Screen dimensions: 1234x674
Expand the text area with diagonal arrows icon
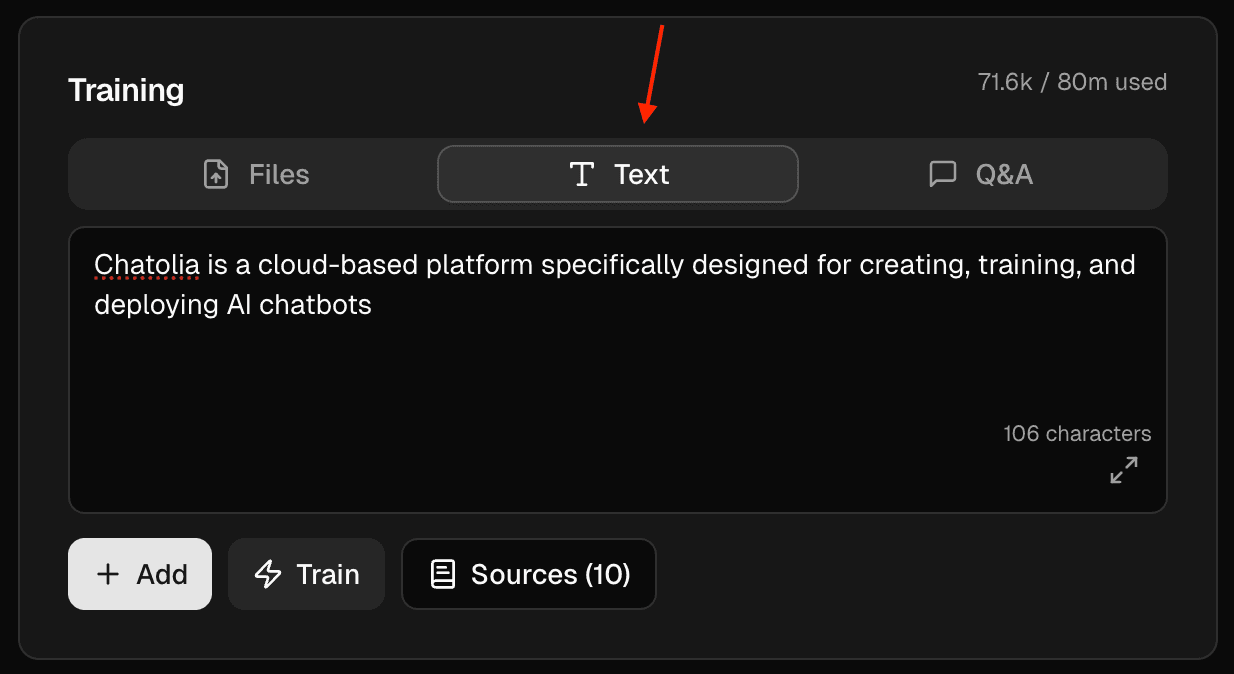coord(1124,470)
